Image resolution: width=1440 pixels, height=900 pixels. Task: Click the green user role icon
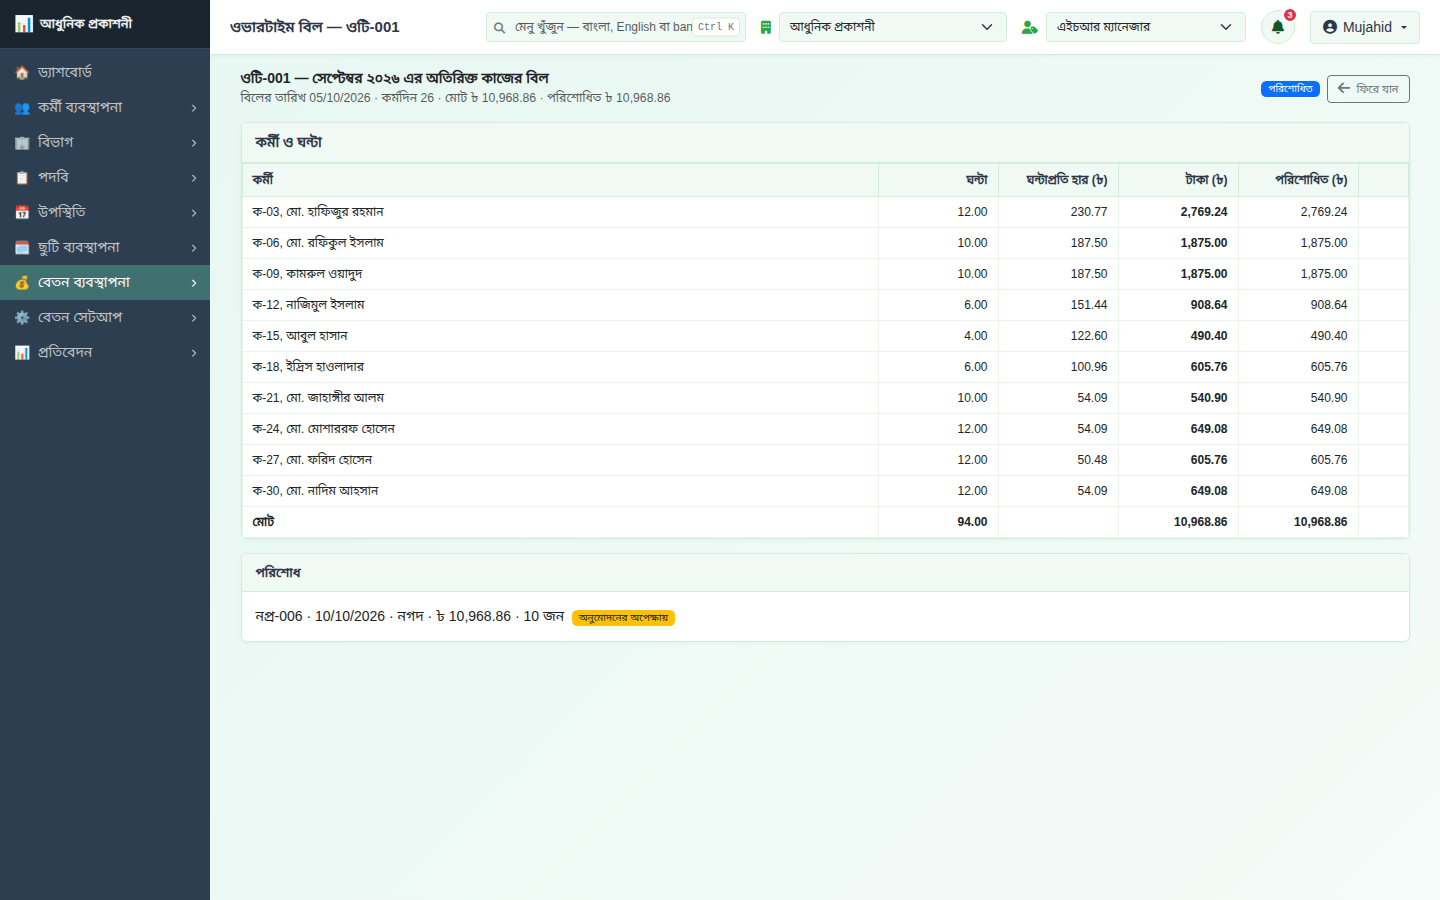(1029, 27)
